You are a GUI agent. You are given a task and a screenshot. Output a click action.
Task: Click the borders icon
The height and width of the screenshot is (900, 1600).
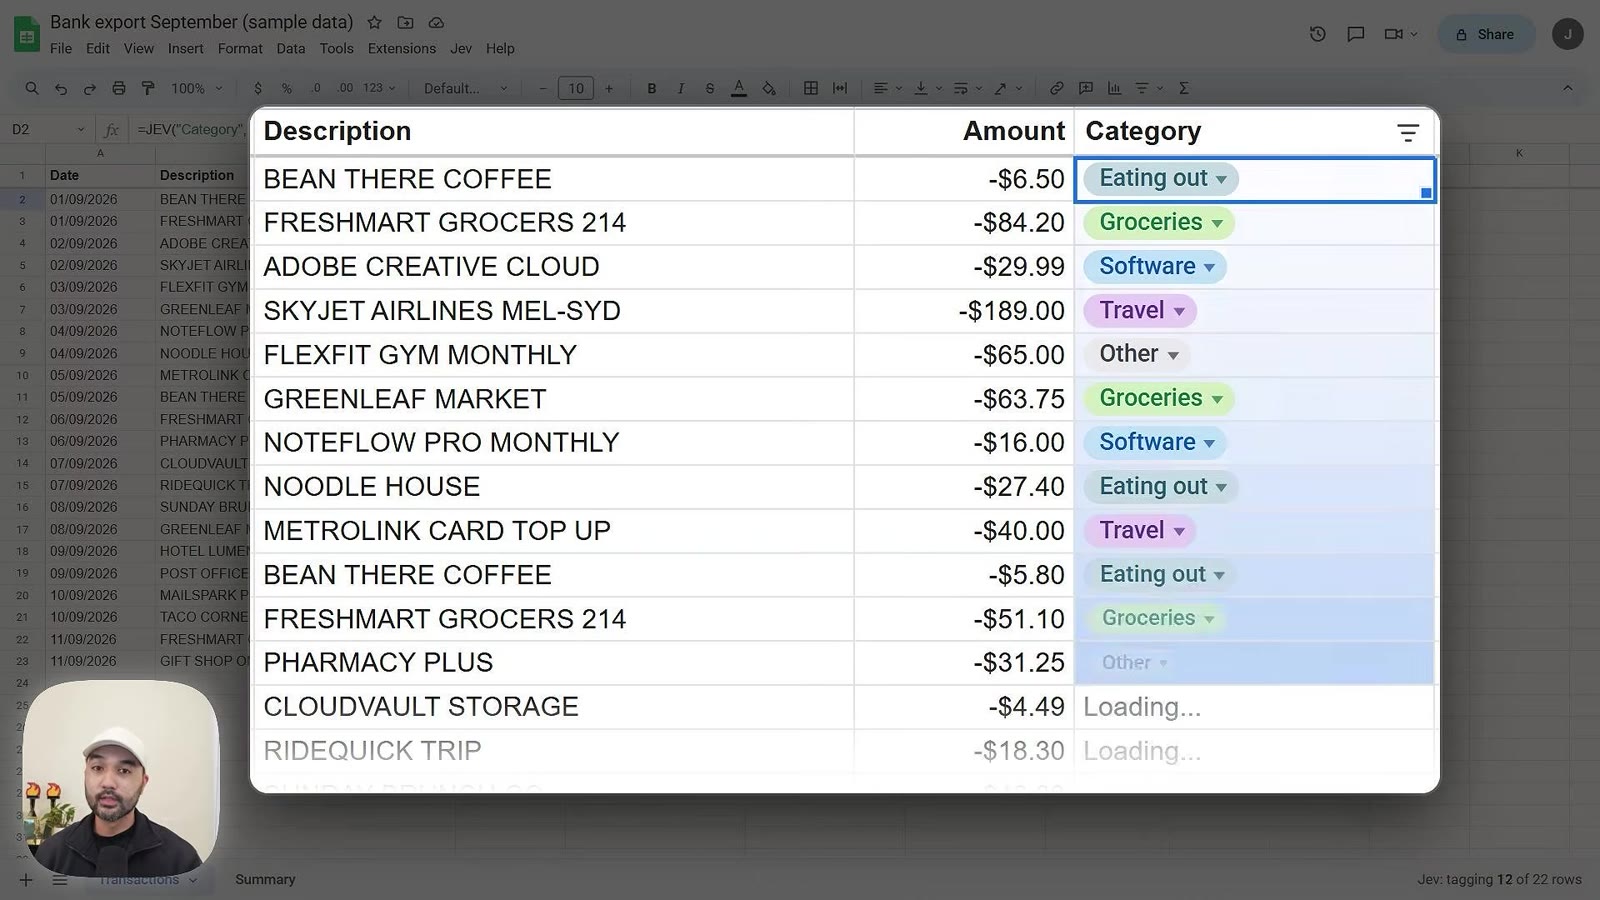pos(811,88)
